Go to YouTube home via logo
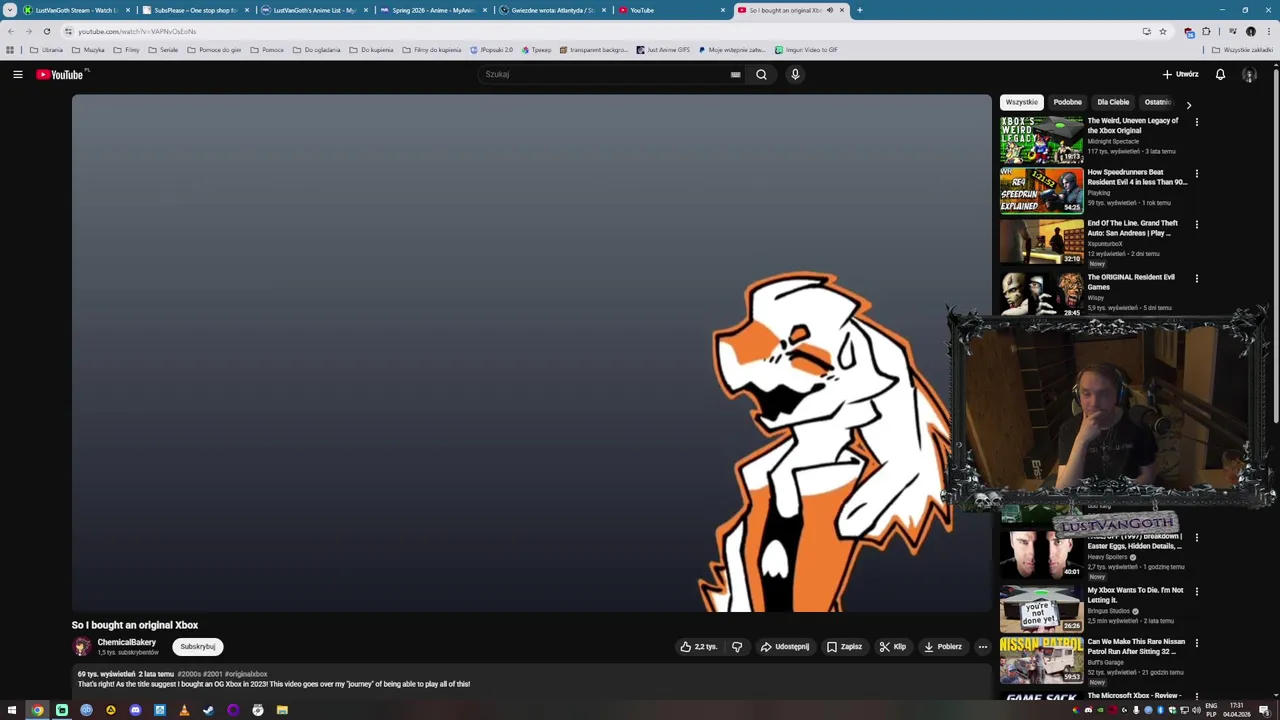 62,74
